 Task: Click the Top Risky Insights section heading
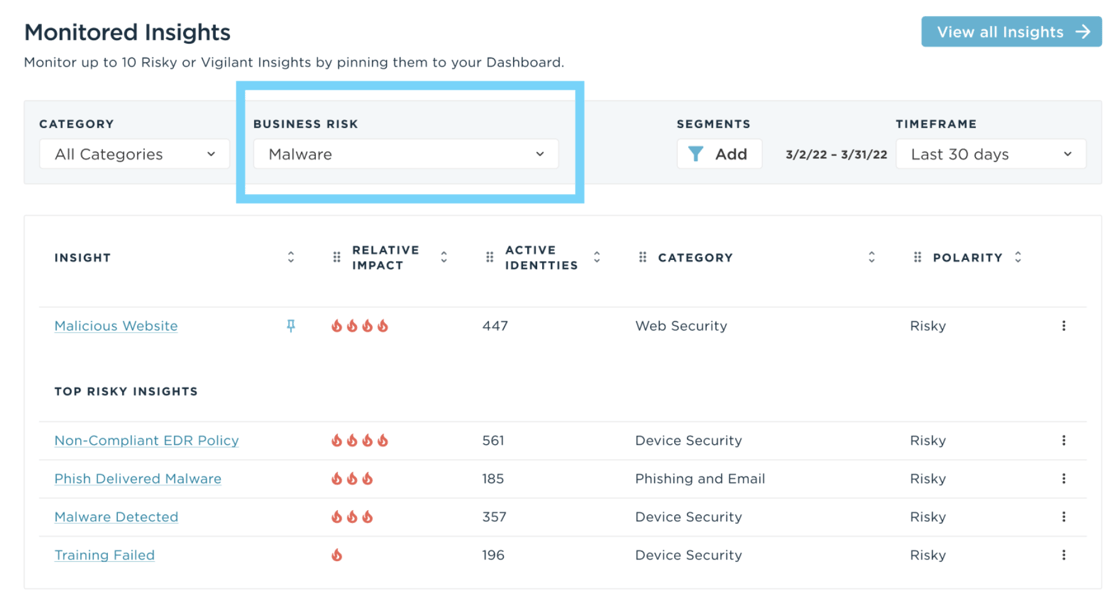pyautogui.click(x=126, y=391)
